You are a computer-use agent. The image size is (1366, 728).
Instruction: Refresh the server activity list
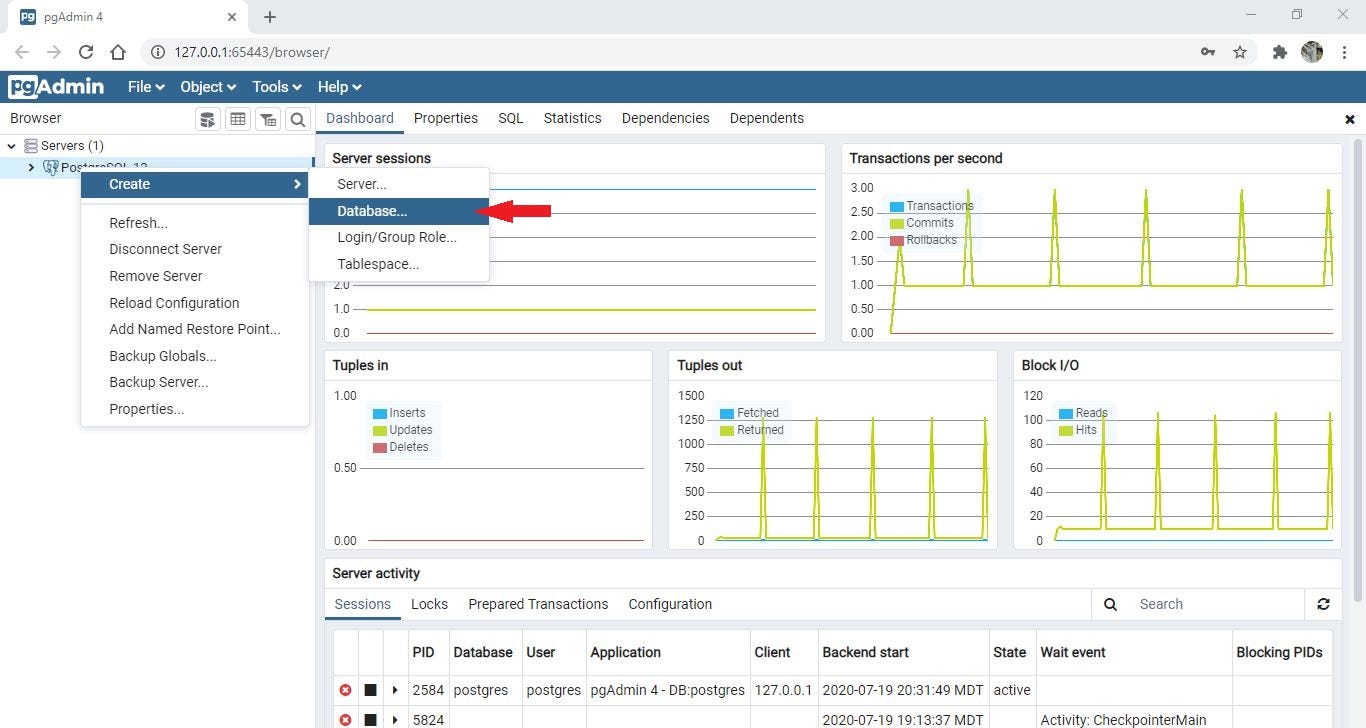coord(1323,604)
